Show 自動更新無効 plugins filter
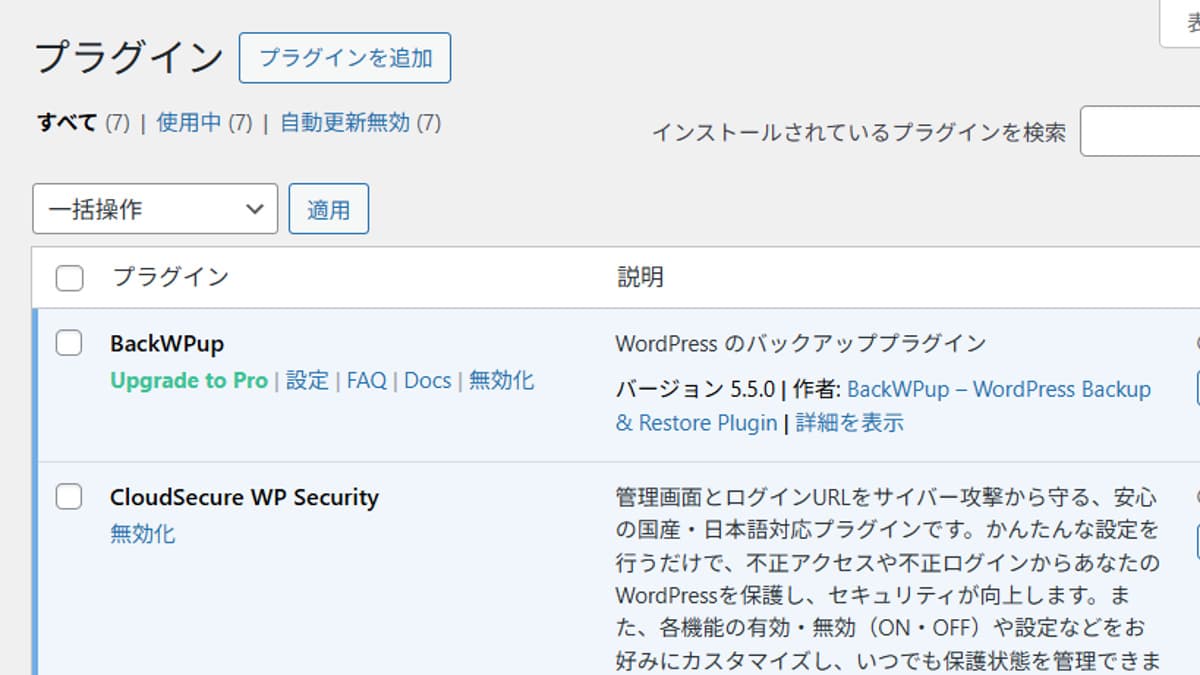 (345, 123)
